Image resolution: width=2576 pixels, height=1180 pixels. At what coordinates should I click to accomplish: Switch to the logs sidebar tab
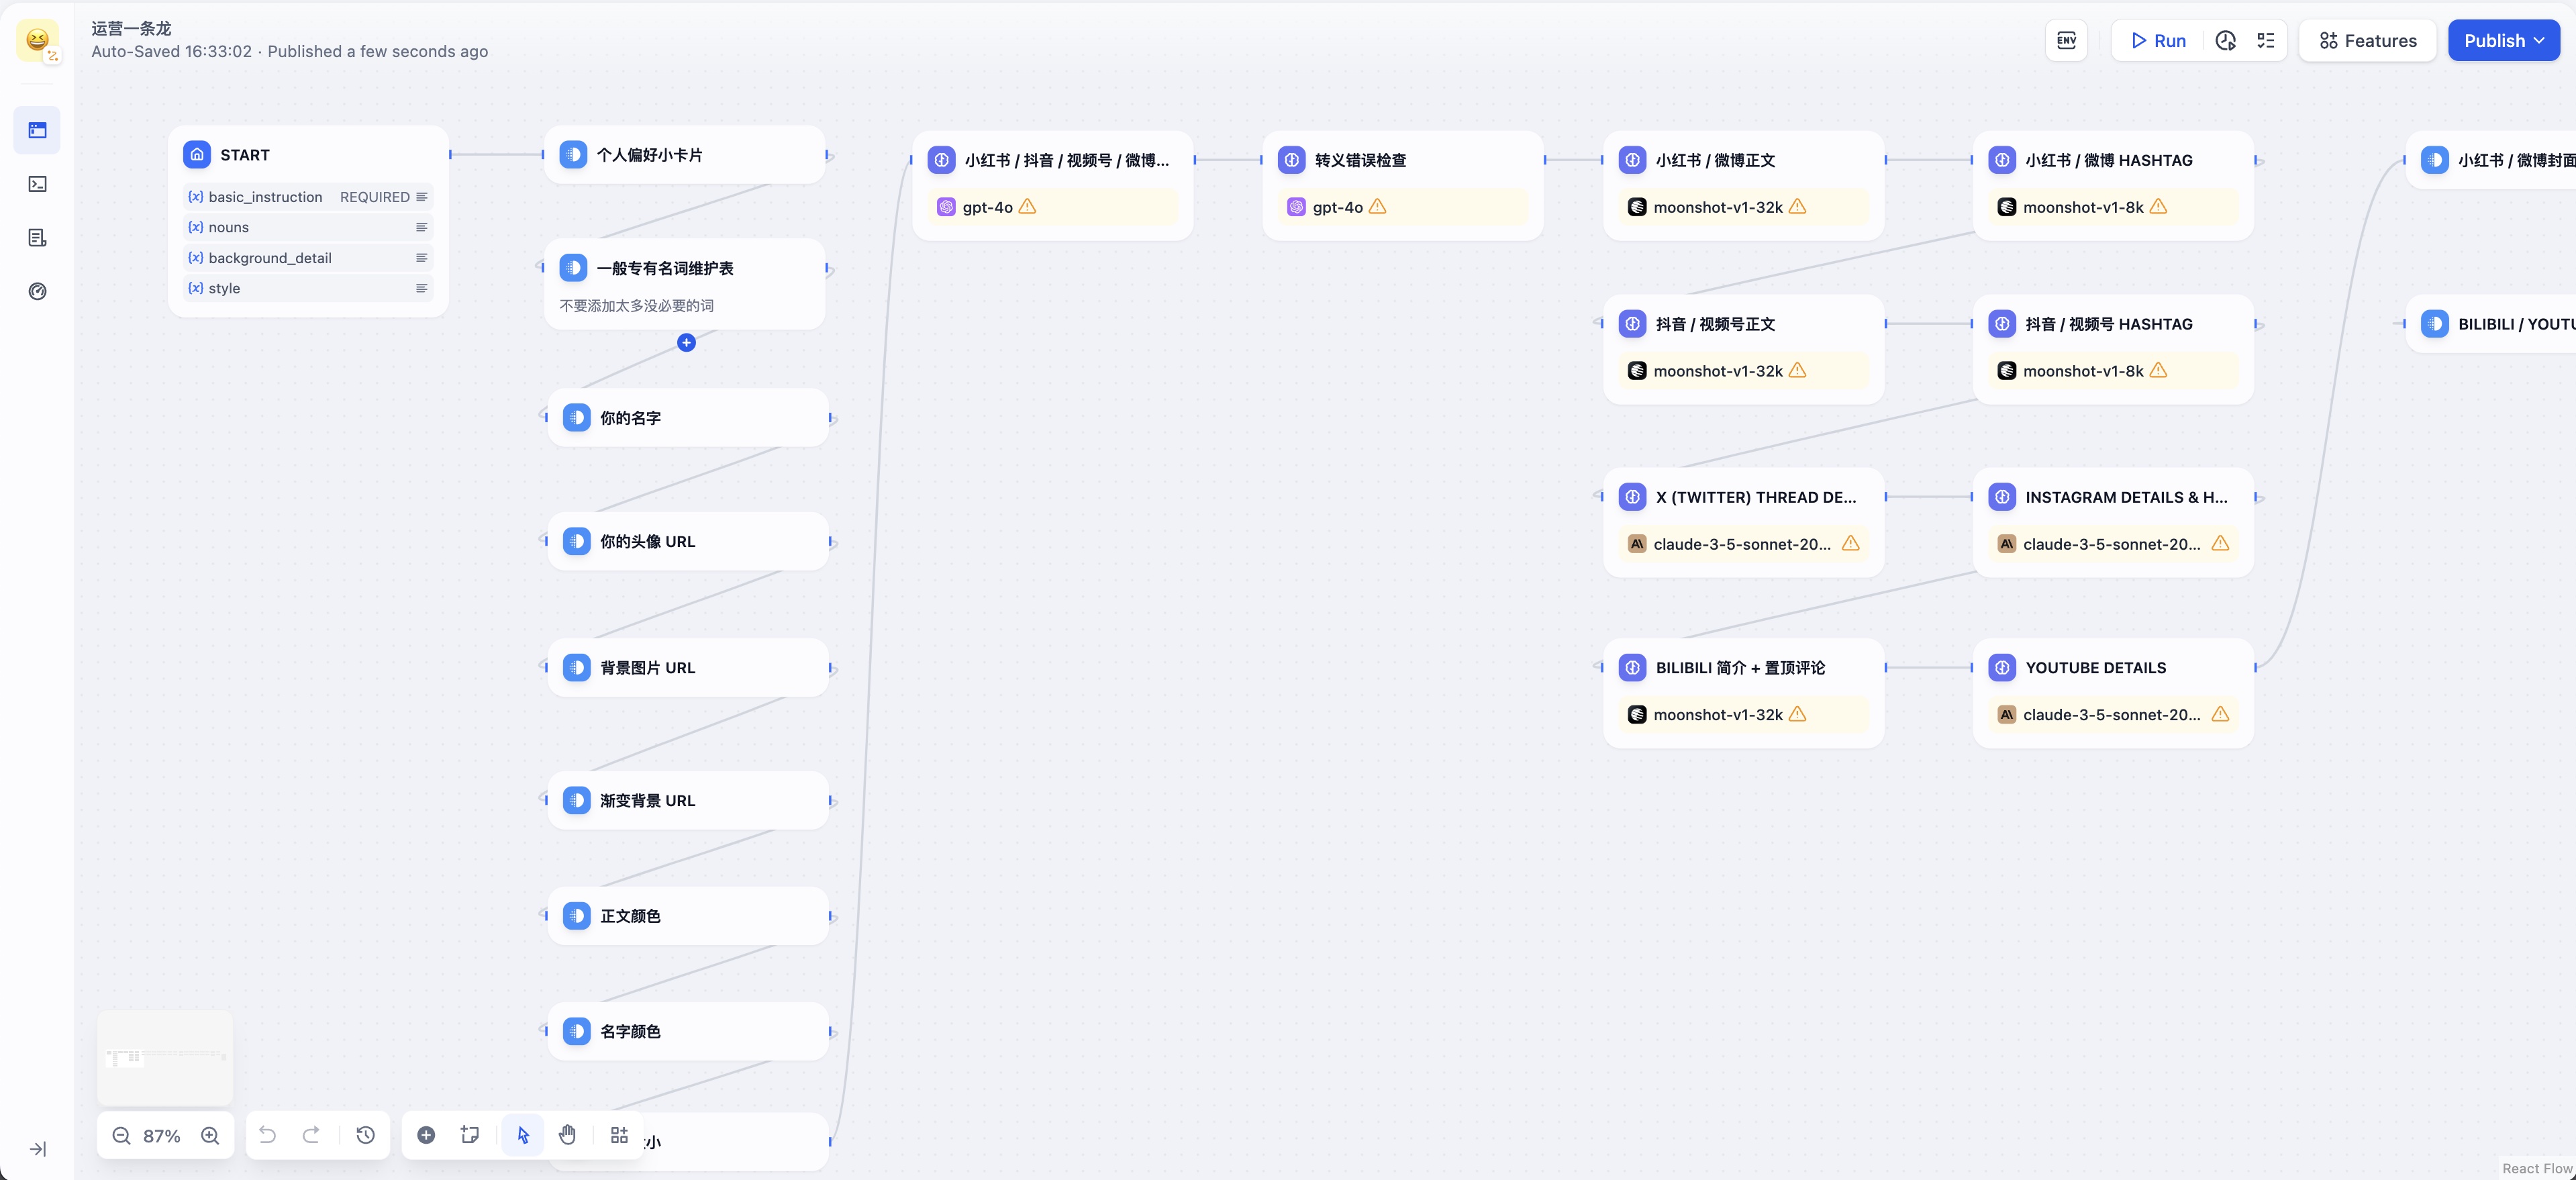[x=37, y=238]
